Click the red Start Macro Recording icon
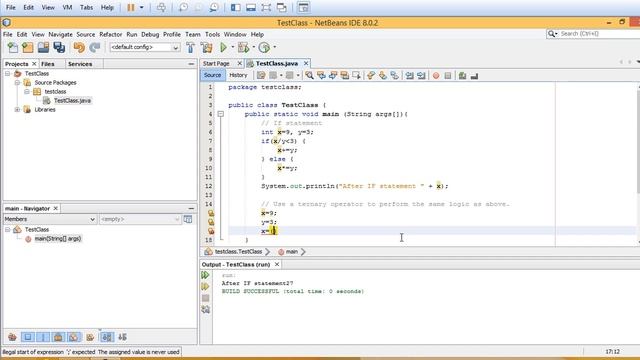The image size is (640, 360). pos(436,76)
